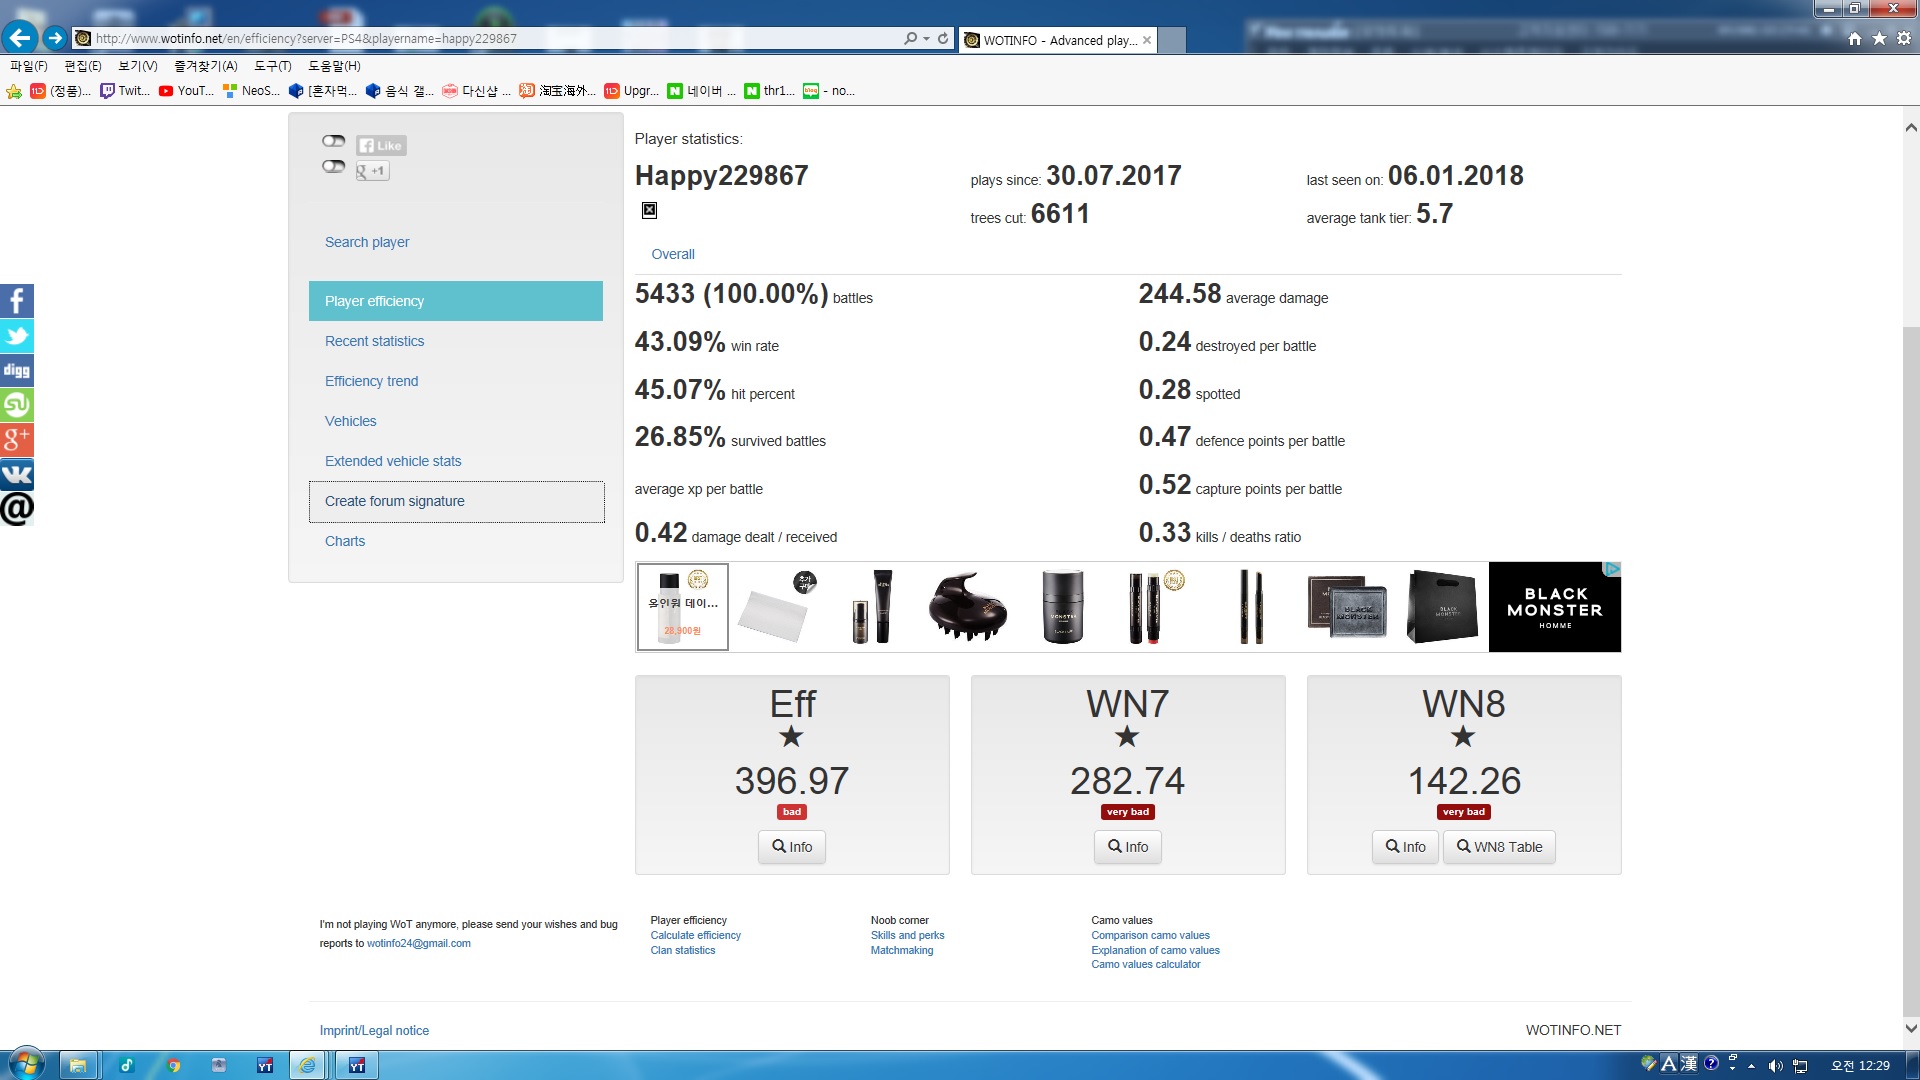Refresh the page with the reload icon

pos(943,39)
